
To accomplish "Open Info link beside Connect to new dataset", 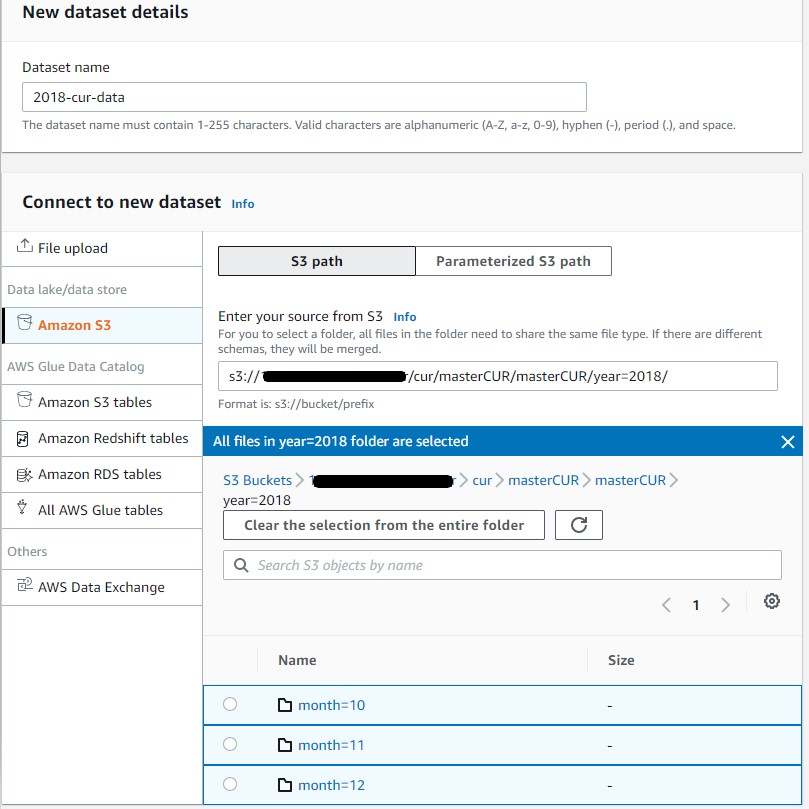I will [243, 204].
